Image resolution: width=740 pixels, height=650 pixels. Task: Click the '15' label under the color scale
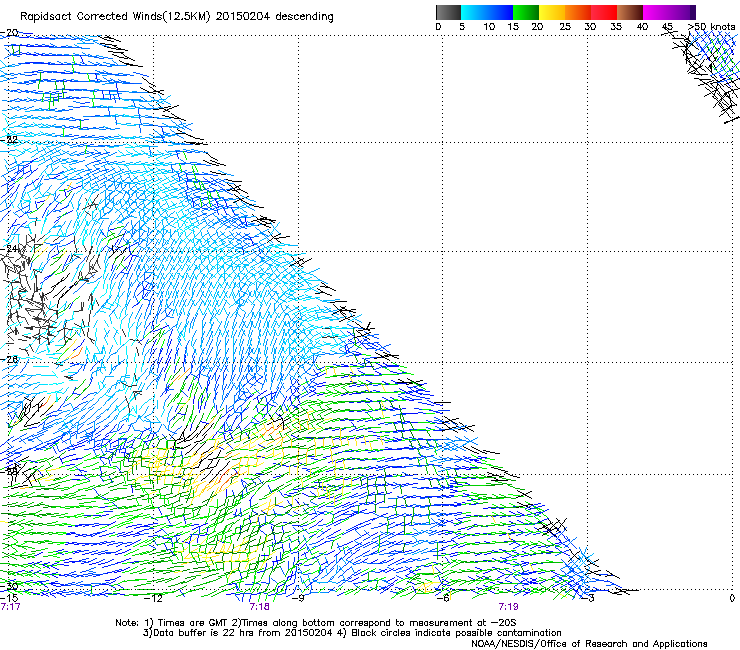513,27
